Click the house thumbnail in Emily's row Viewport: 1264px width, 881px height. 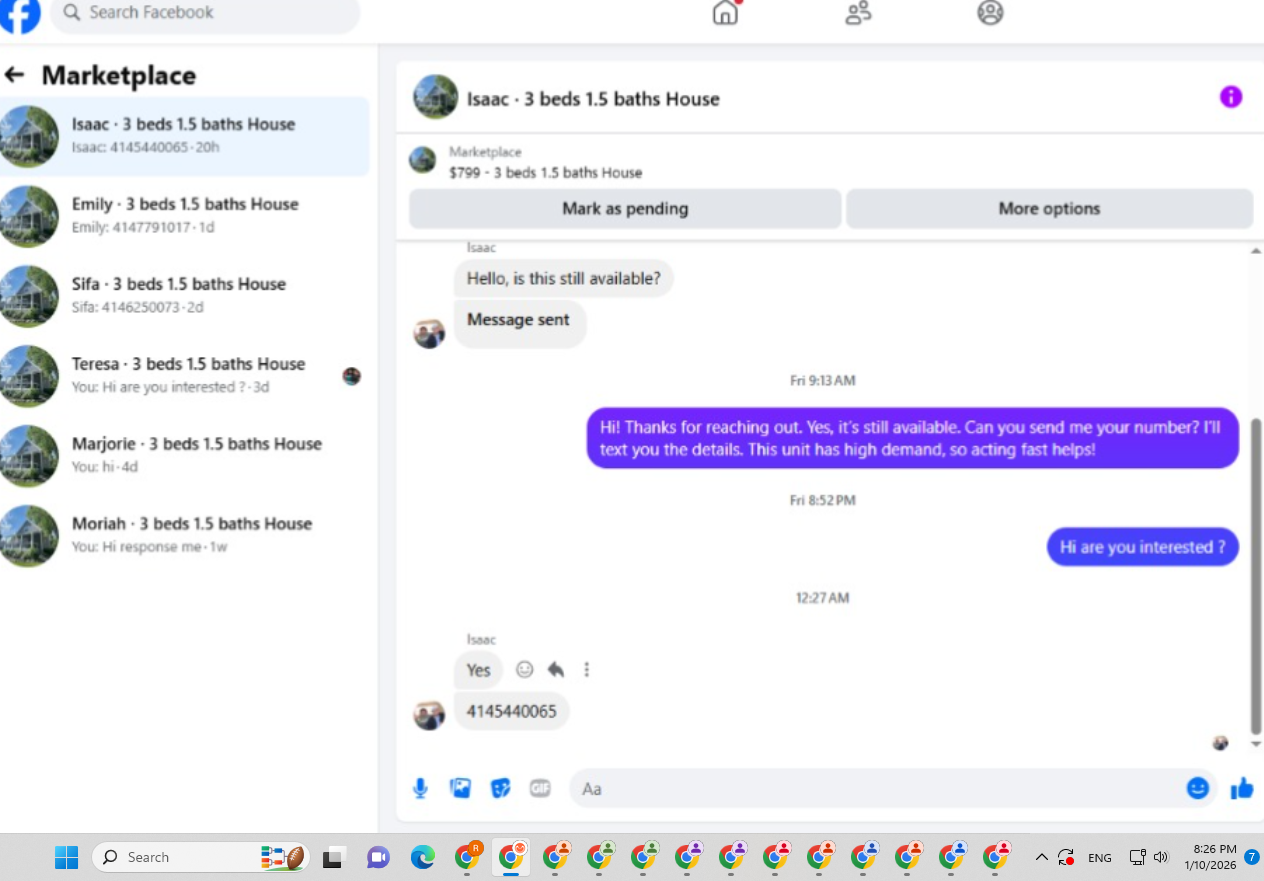[x=28, y=216]
